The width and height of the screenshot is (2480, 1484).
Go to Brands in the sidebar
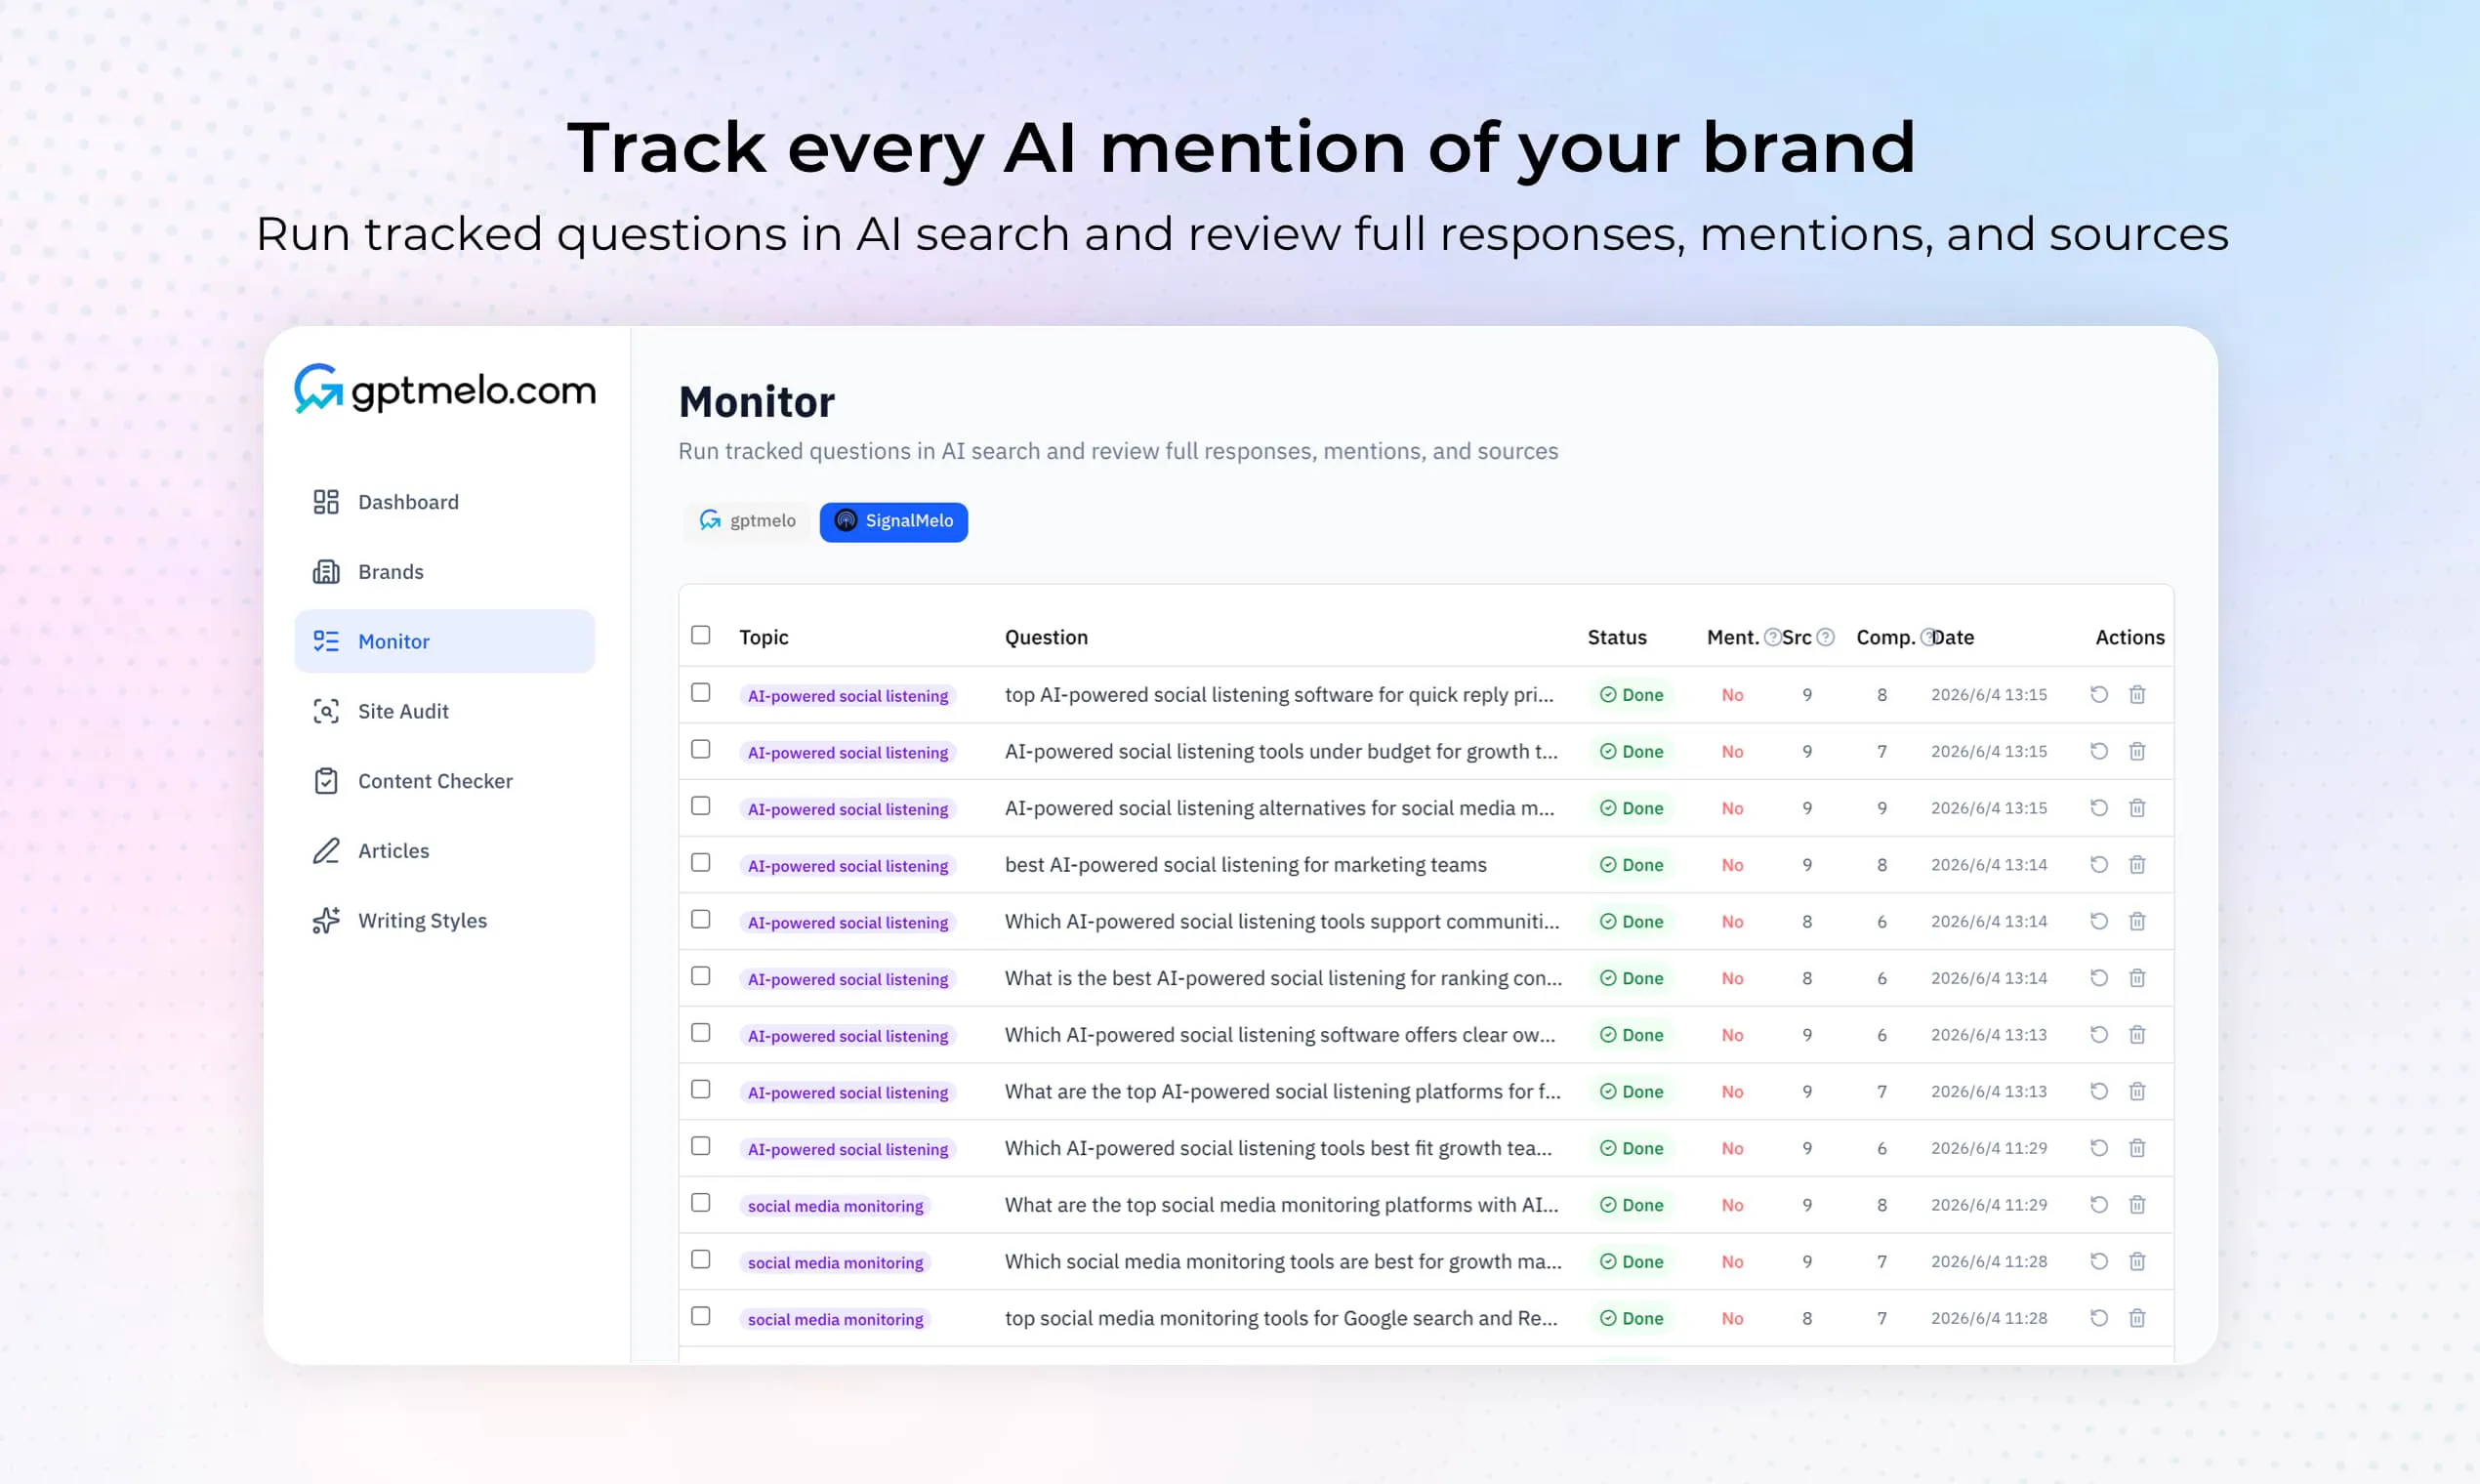coord(444,572)
